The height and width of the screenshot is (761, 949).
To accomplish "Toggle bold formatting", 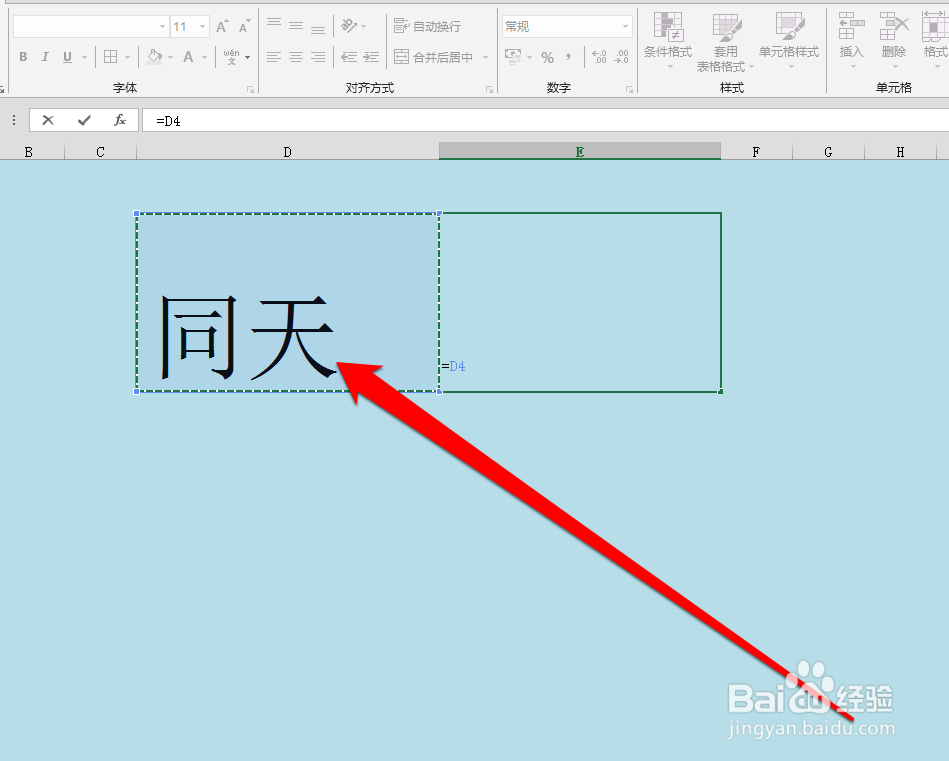I will click(x=22, y=57).
